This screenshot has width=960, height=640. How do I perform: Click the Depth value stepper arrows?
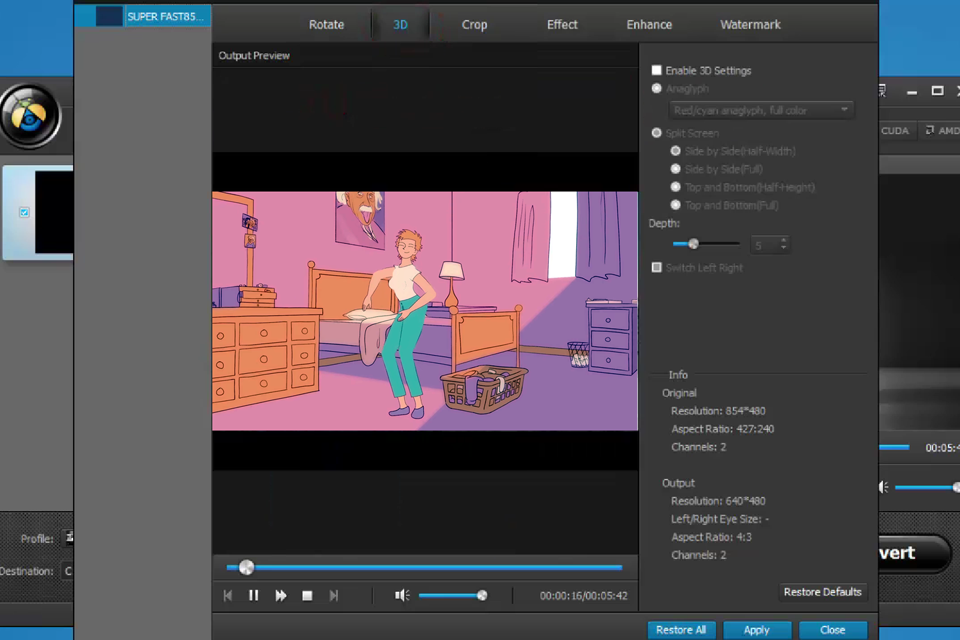[x=783, y=244]
